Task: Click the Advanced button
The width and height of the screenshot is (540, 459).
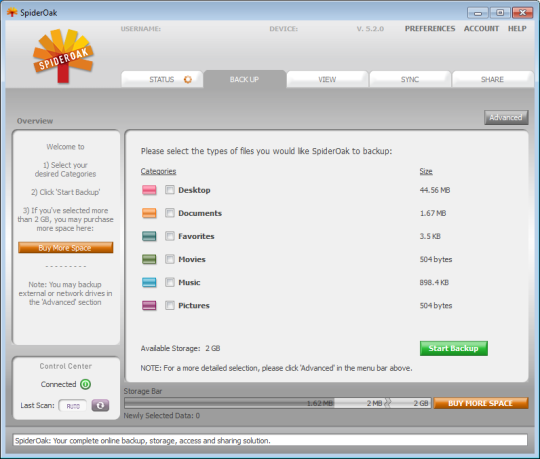Action: 506,117
